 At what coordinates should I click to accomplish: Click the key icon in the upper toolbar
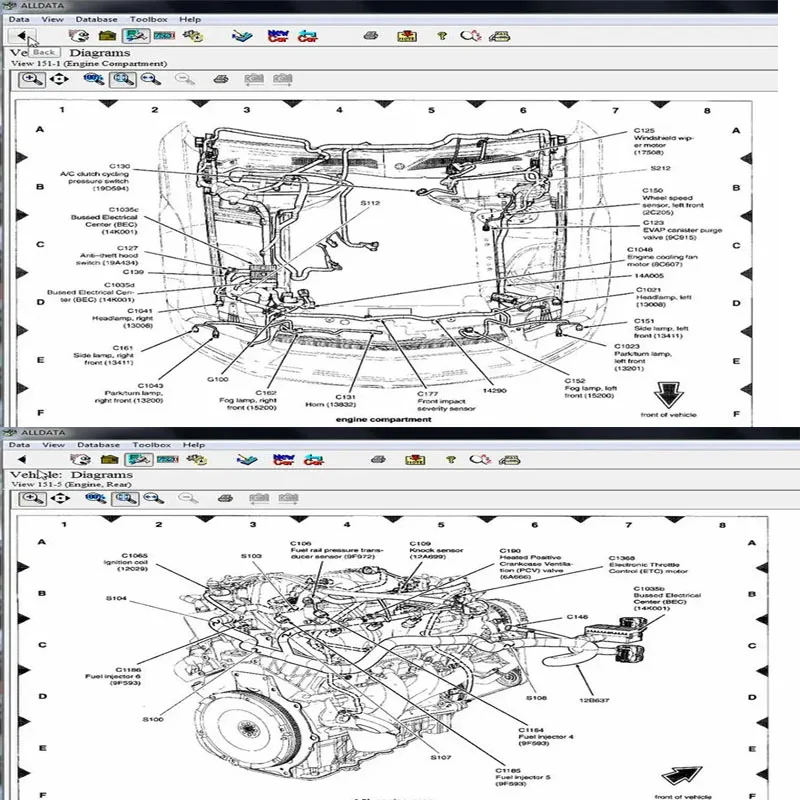[442, 36]
